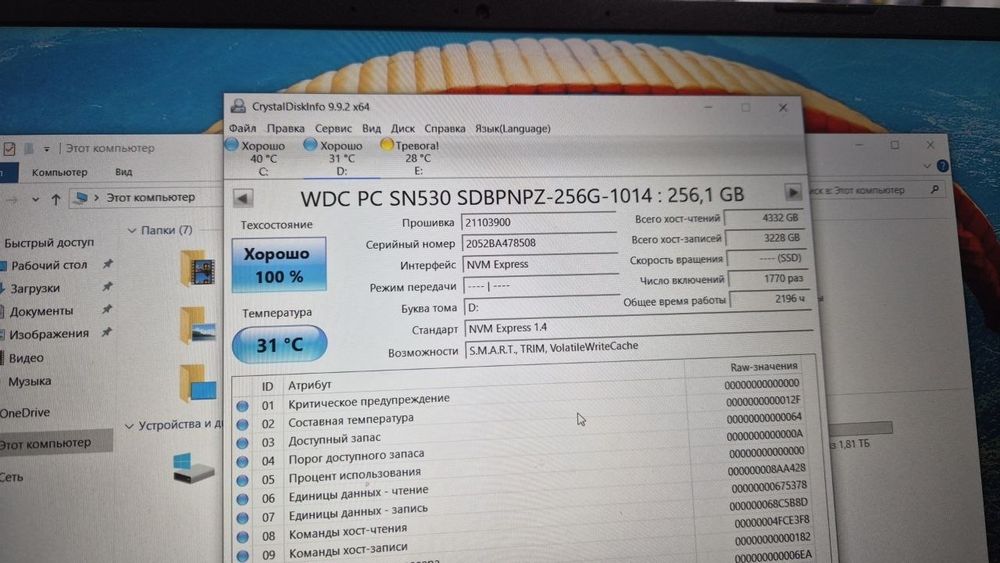Open the Файл menu in CrystalDiskInfo
Image resolution: width=1000 pixels, height=563 pixels.
click(x=242, y=128)
